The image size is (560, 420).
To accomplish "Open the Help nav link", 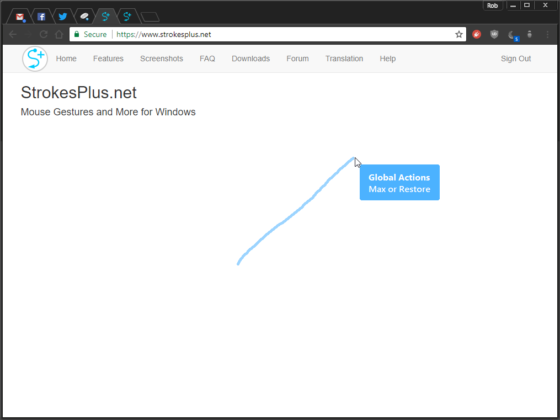I will pos(388,59).
